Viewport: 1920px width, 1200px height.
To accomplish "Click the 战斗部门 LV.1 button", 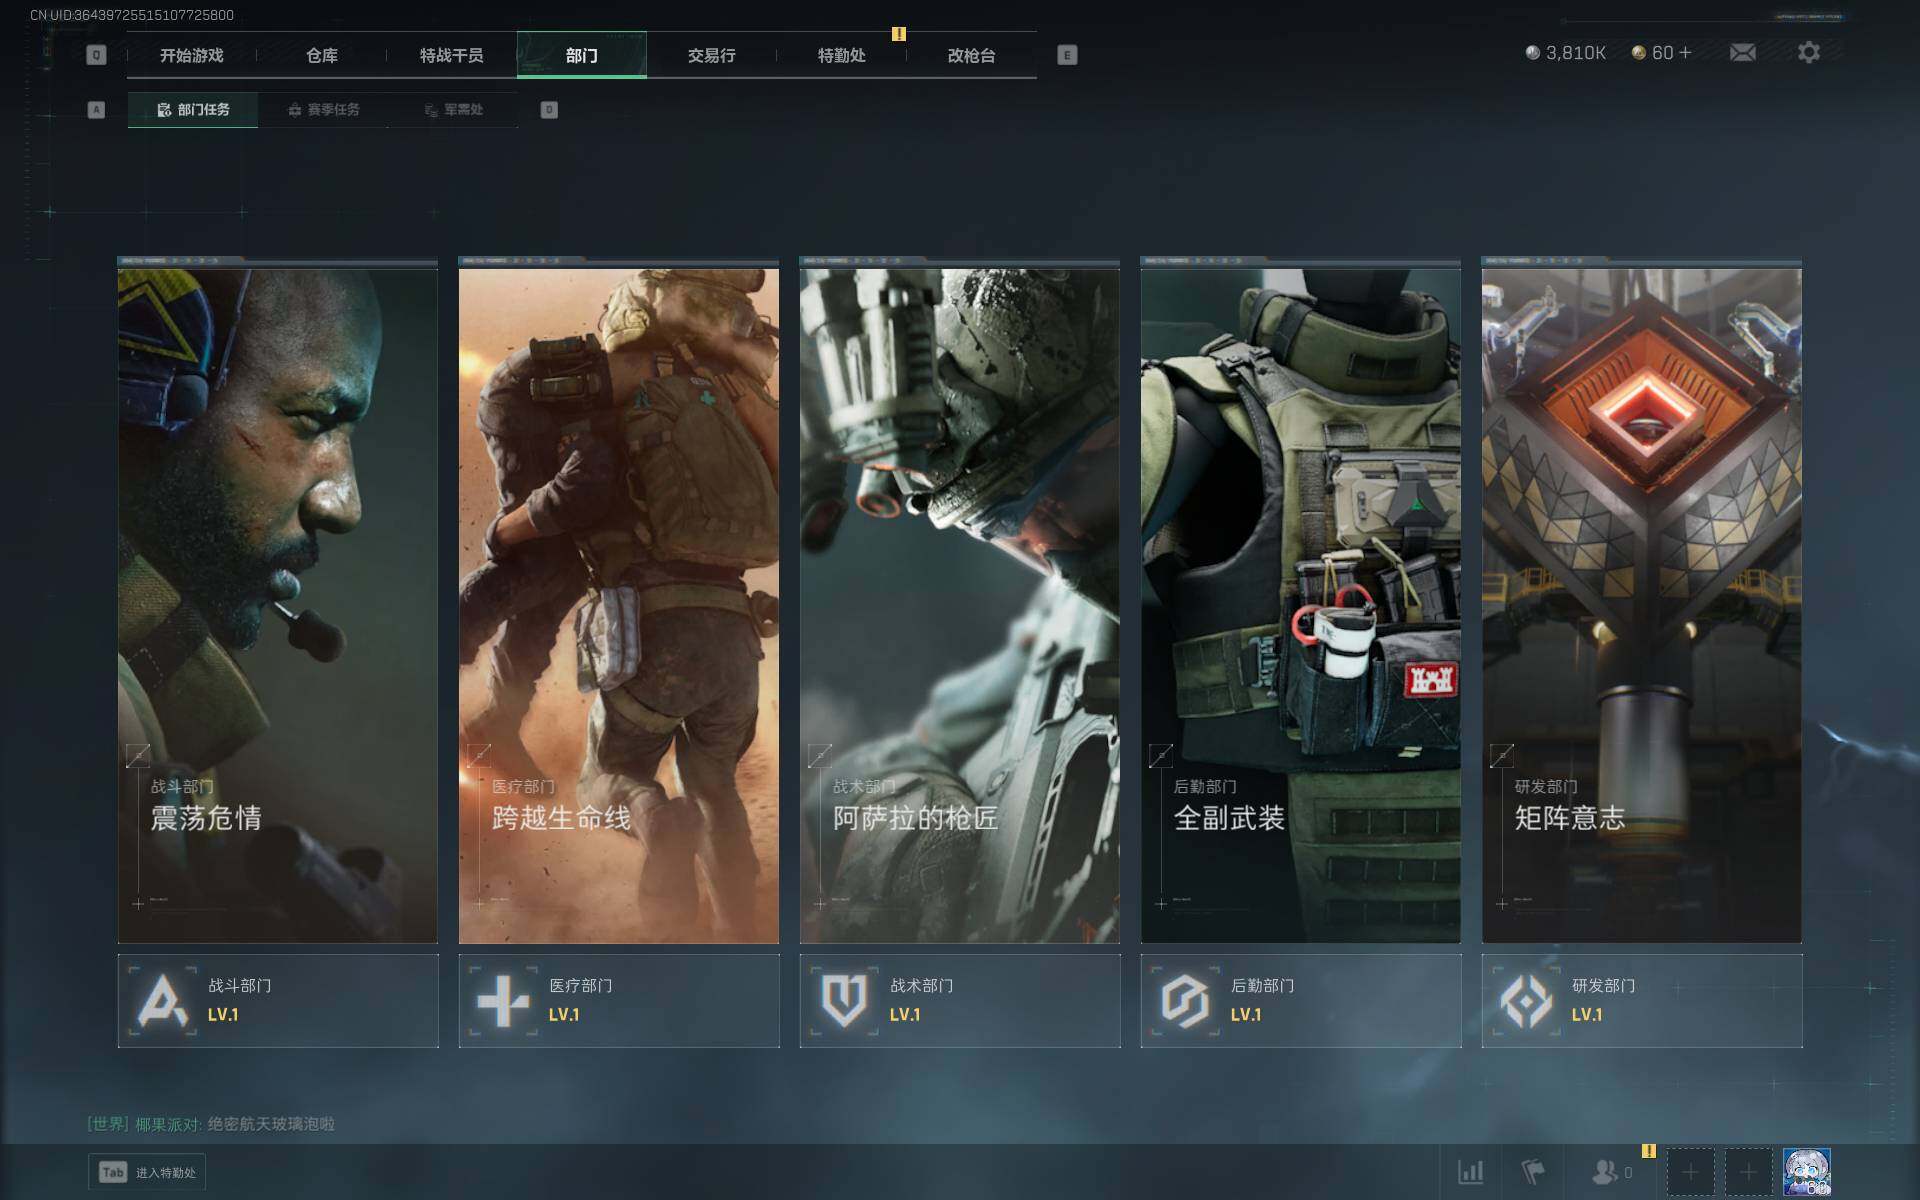I will (x=278, y=1000).
